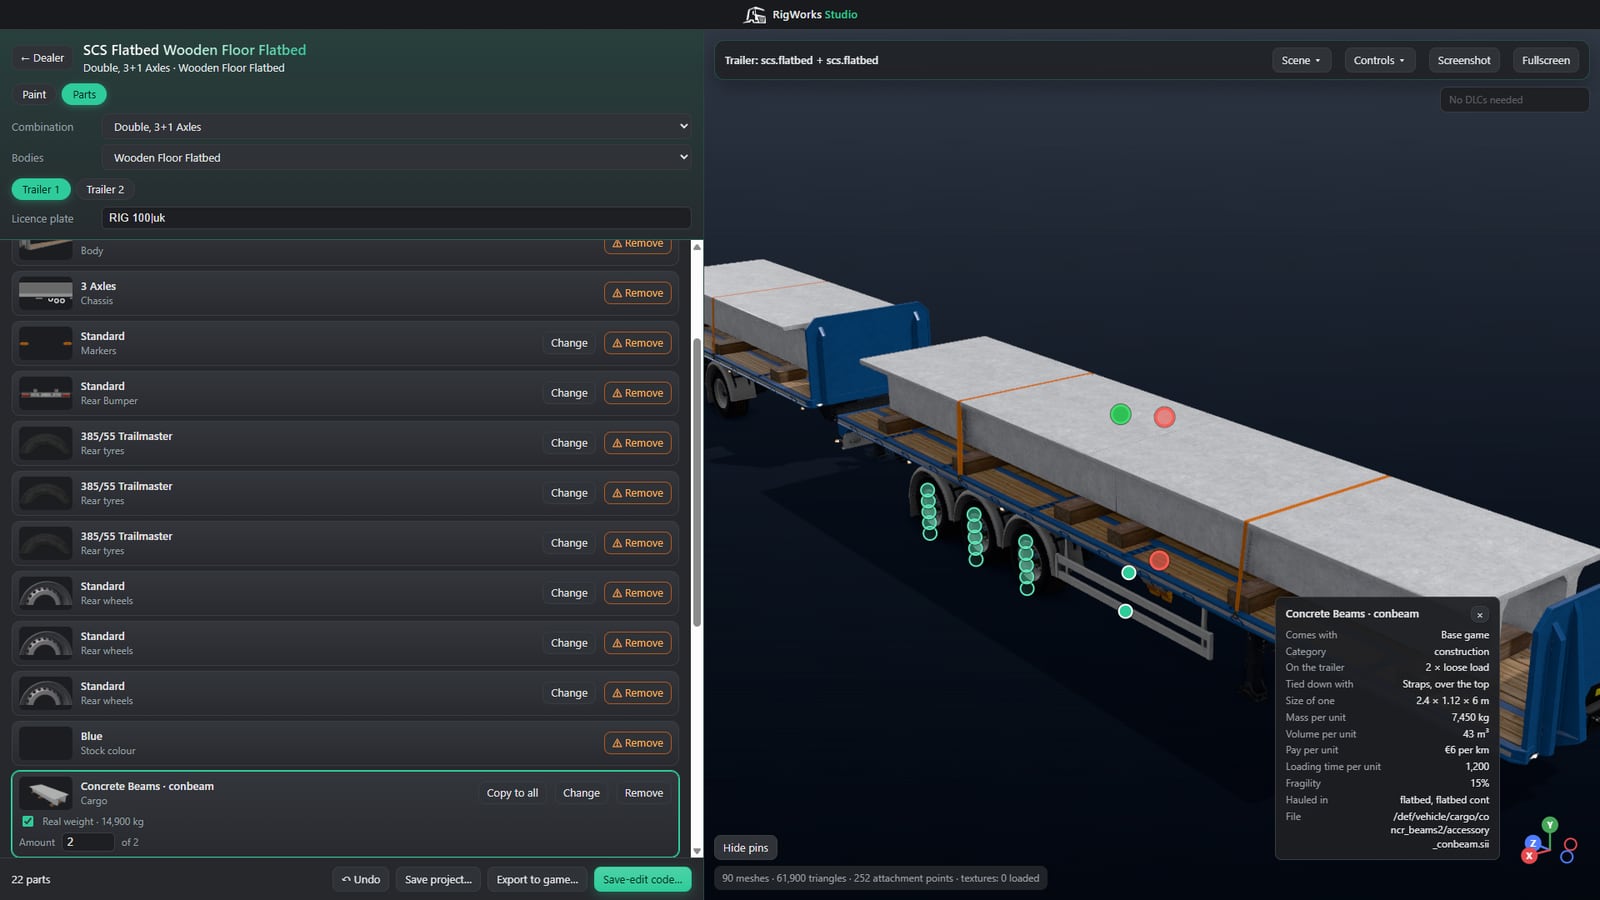Select the Parts tab
This screenshot has height=900, width=1600.
[84, 94]
